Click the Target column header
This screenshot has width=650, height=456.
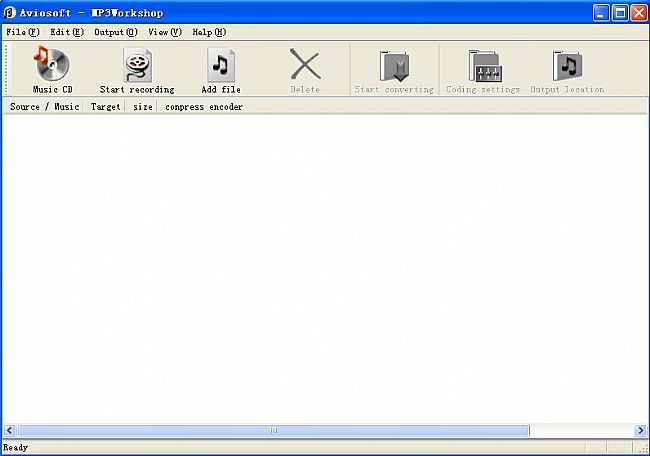104,107
